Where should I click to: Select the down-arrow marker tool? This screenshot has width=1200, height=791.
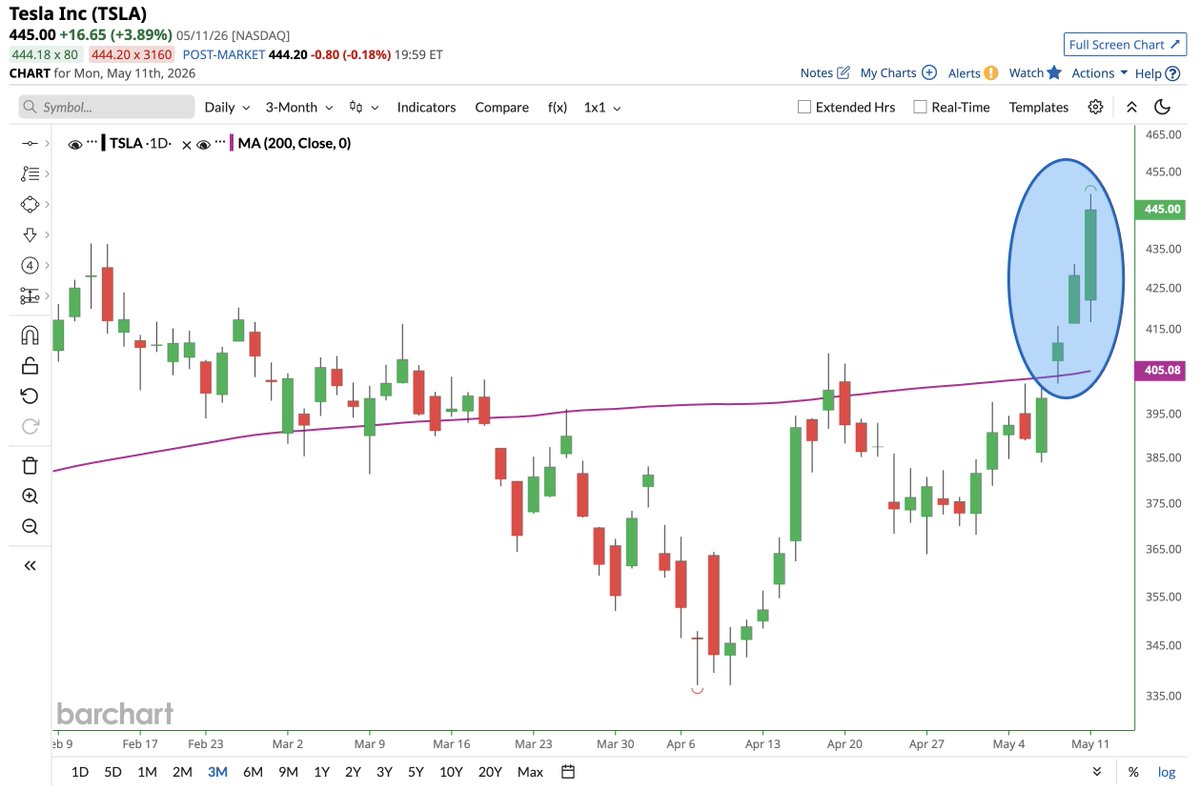29,235
